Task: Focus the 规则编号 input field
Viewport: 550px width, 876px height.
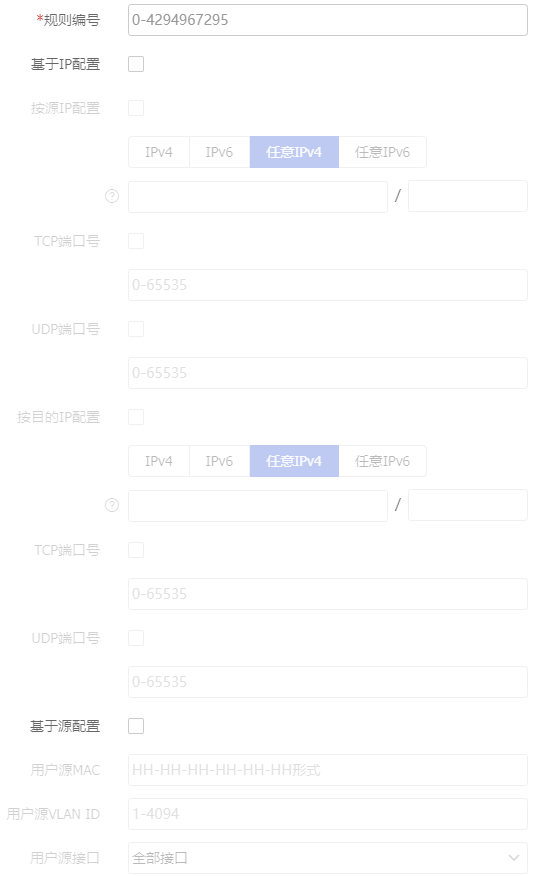Action: coord(328,20)
